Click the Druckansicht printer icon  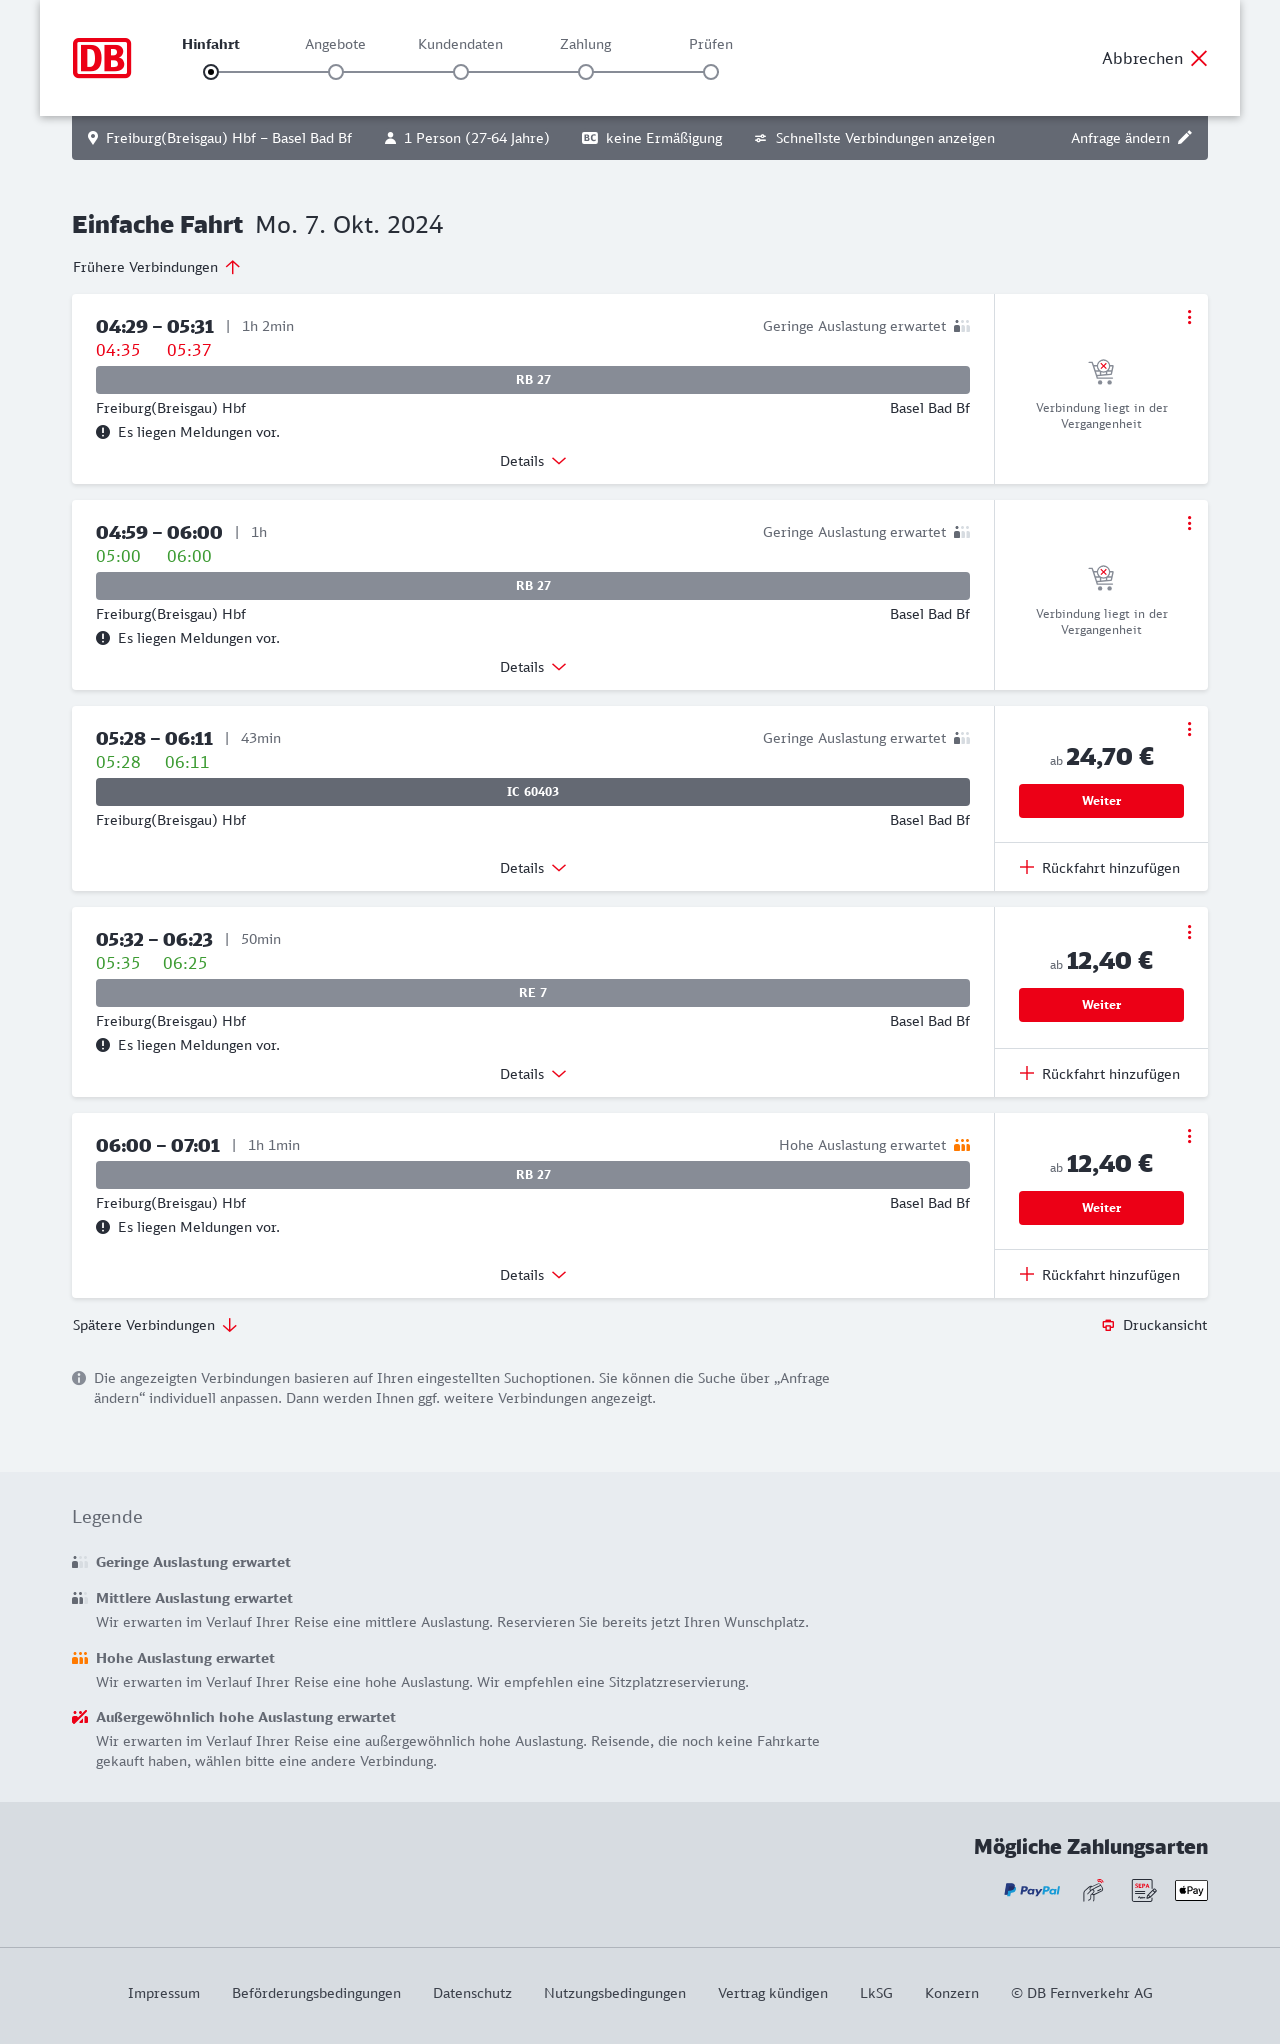click(x=1108, y=1325)
